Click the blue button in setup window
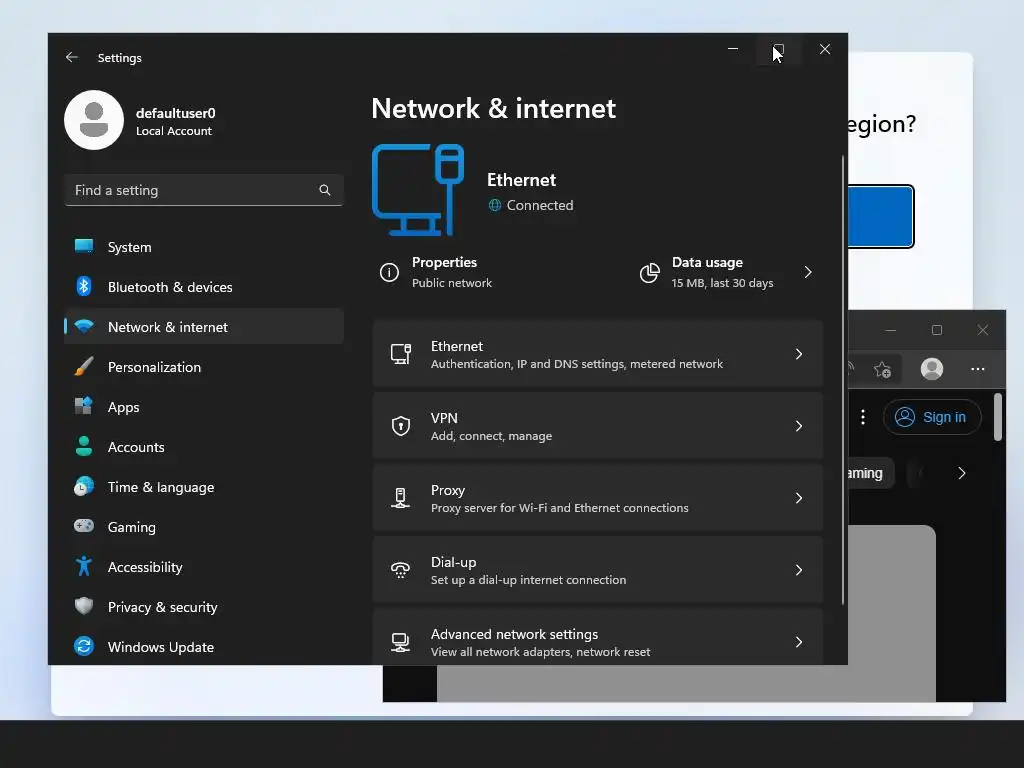Viewport: 1024px width, 768px height. click(x=880, y=216)
